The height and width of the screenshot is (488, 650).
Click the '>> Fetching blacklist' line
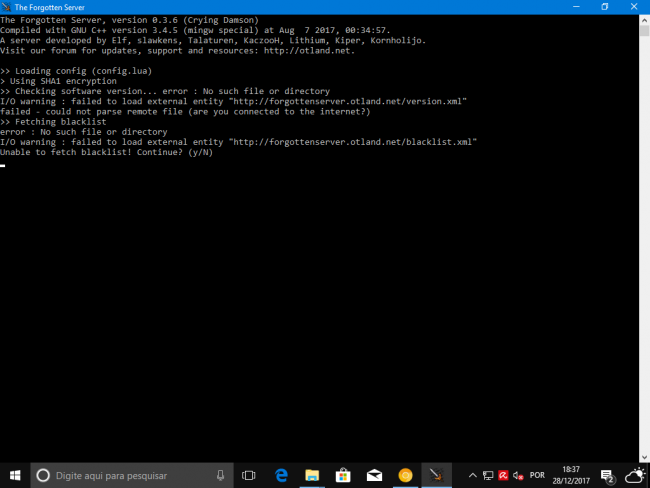pyautogui.click(x=53, y=121)
